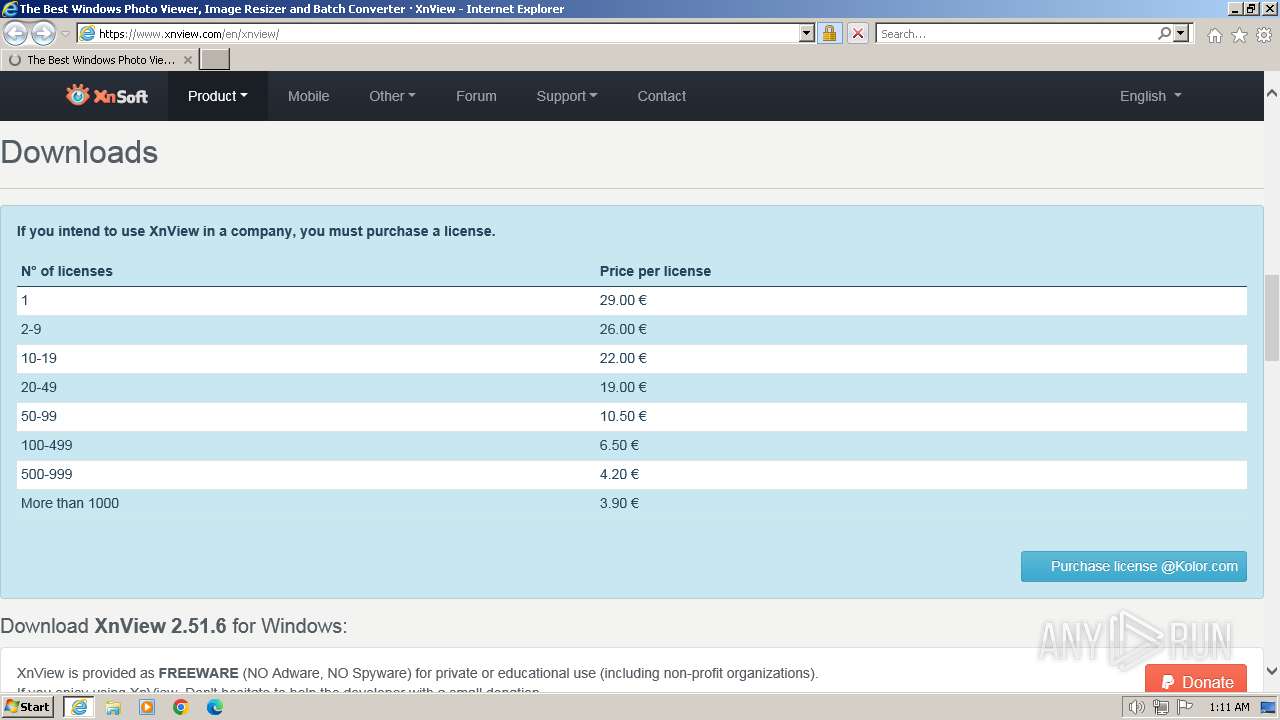This screenshot has height=720, width=1280.
Task: Click the Download XnView 2.51.6 heading
Action: coord(174,626)
